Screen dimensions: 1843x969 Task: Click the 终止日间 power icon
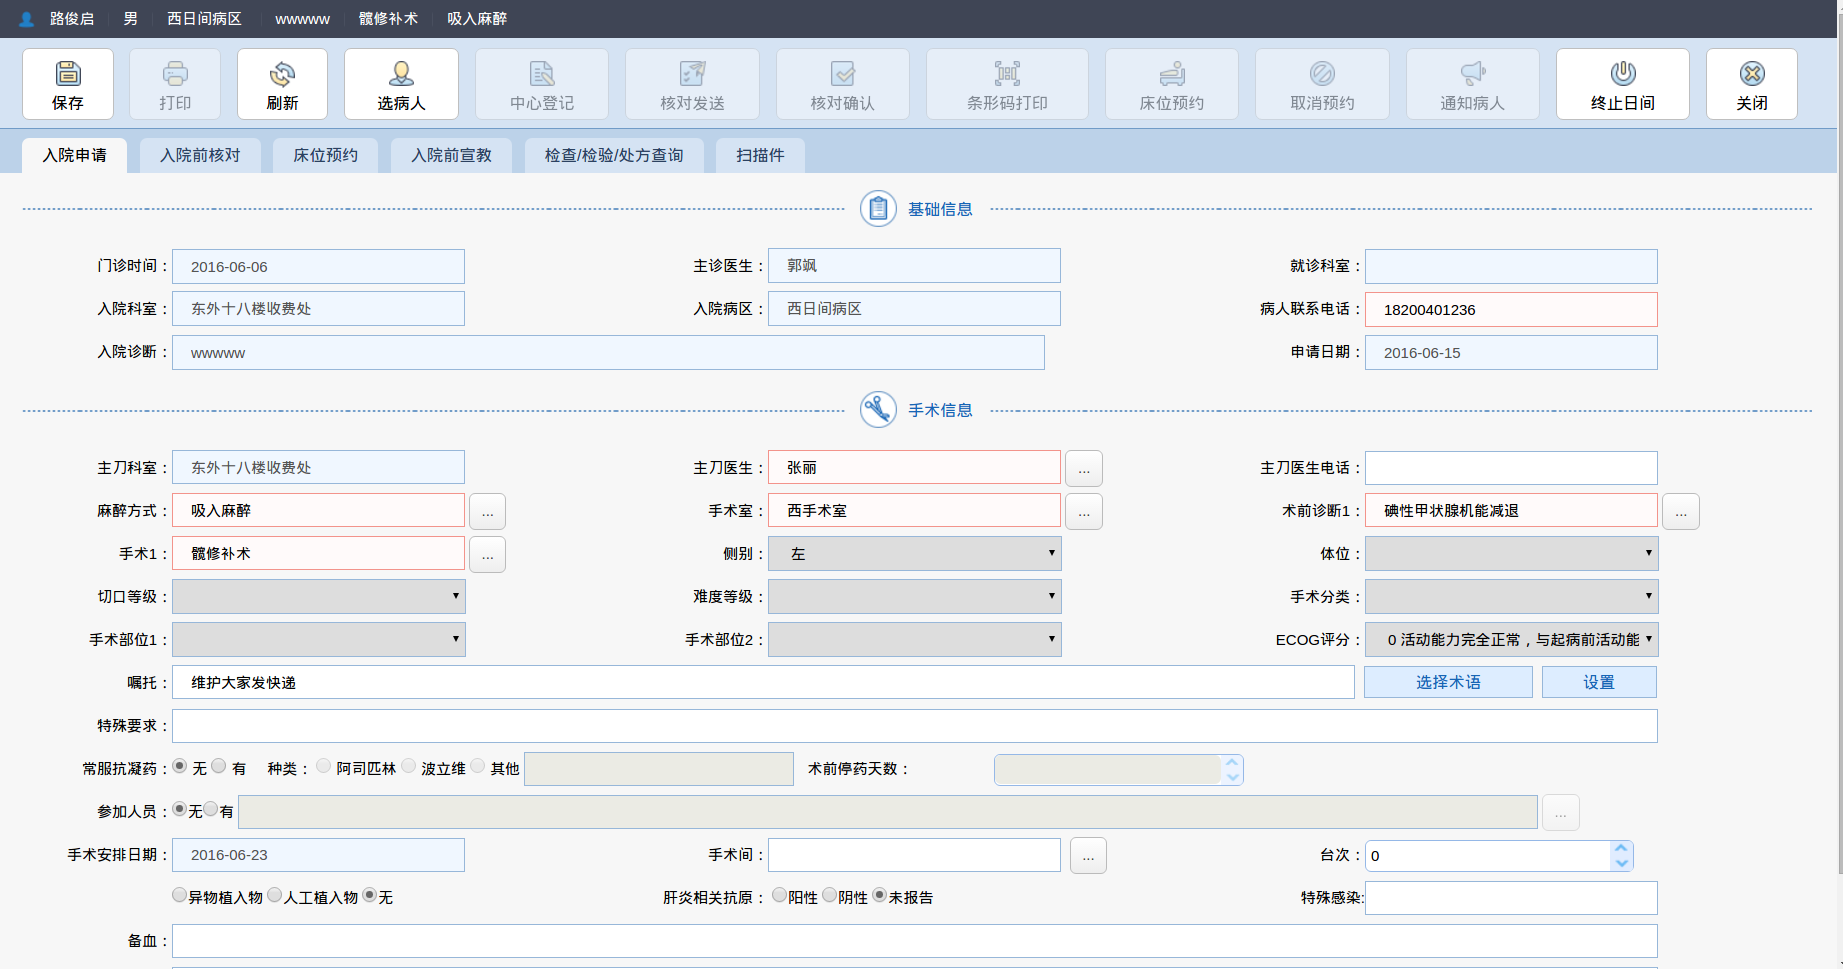click(1623, 73)
